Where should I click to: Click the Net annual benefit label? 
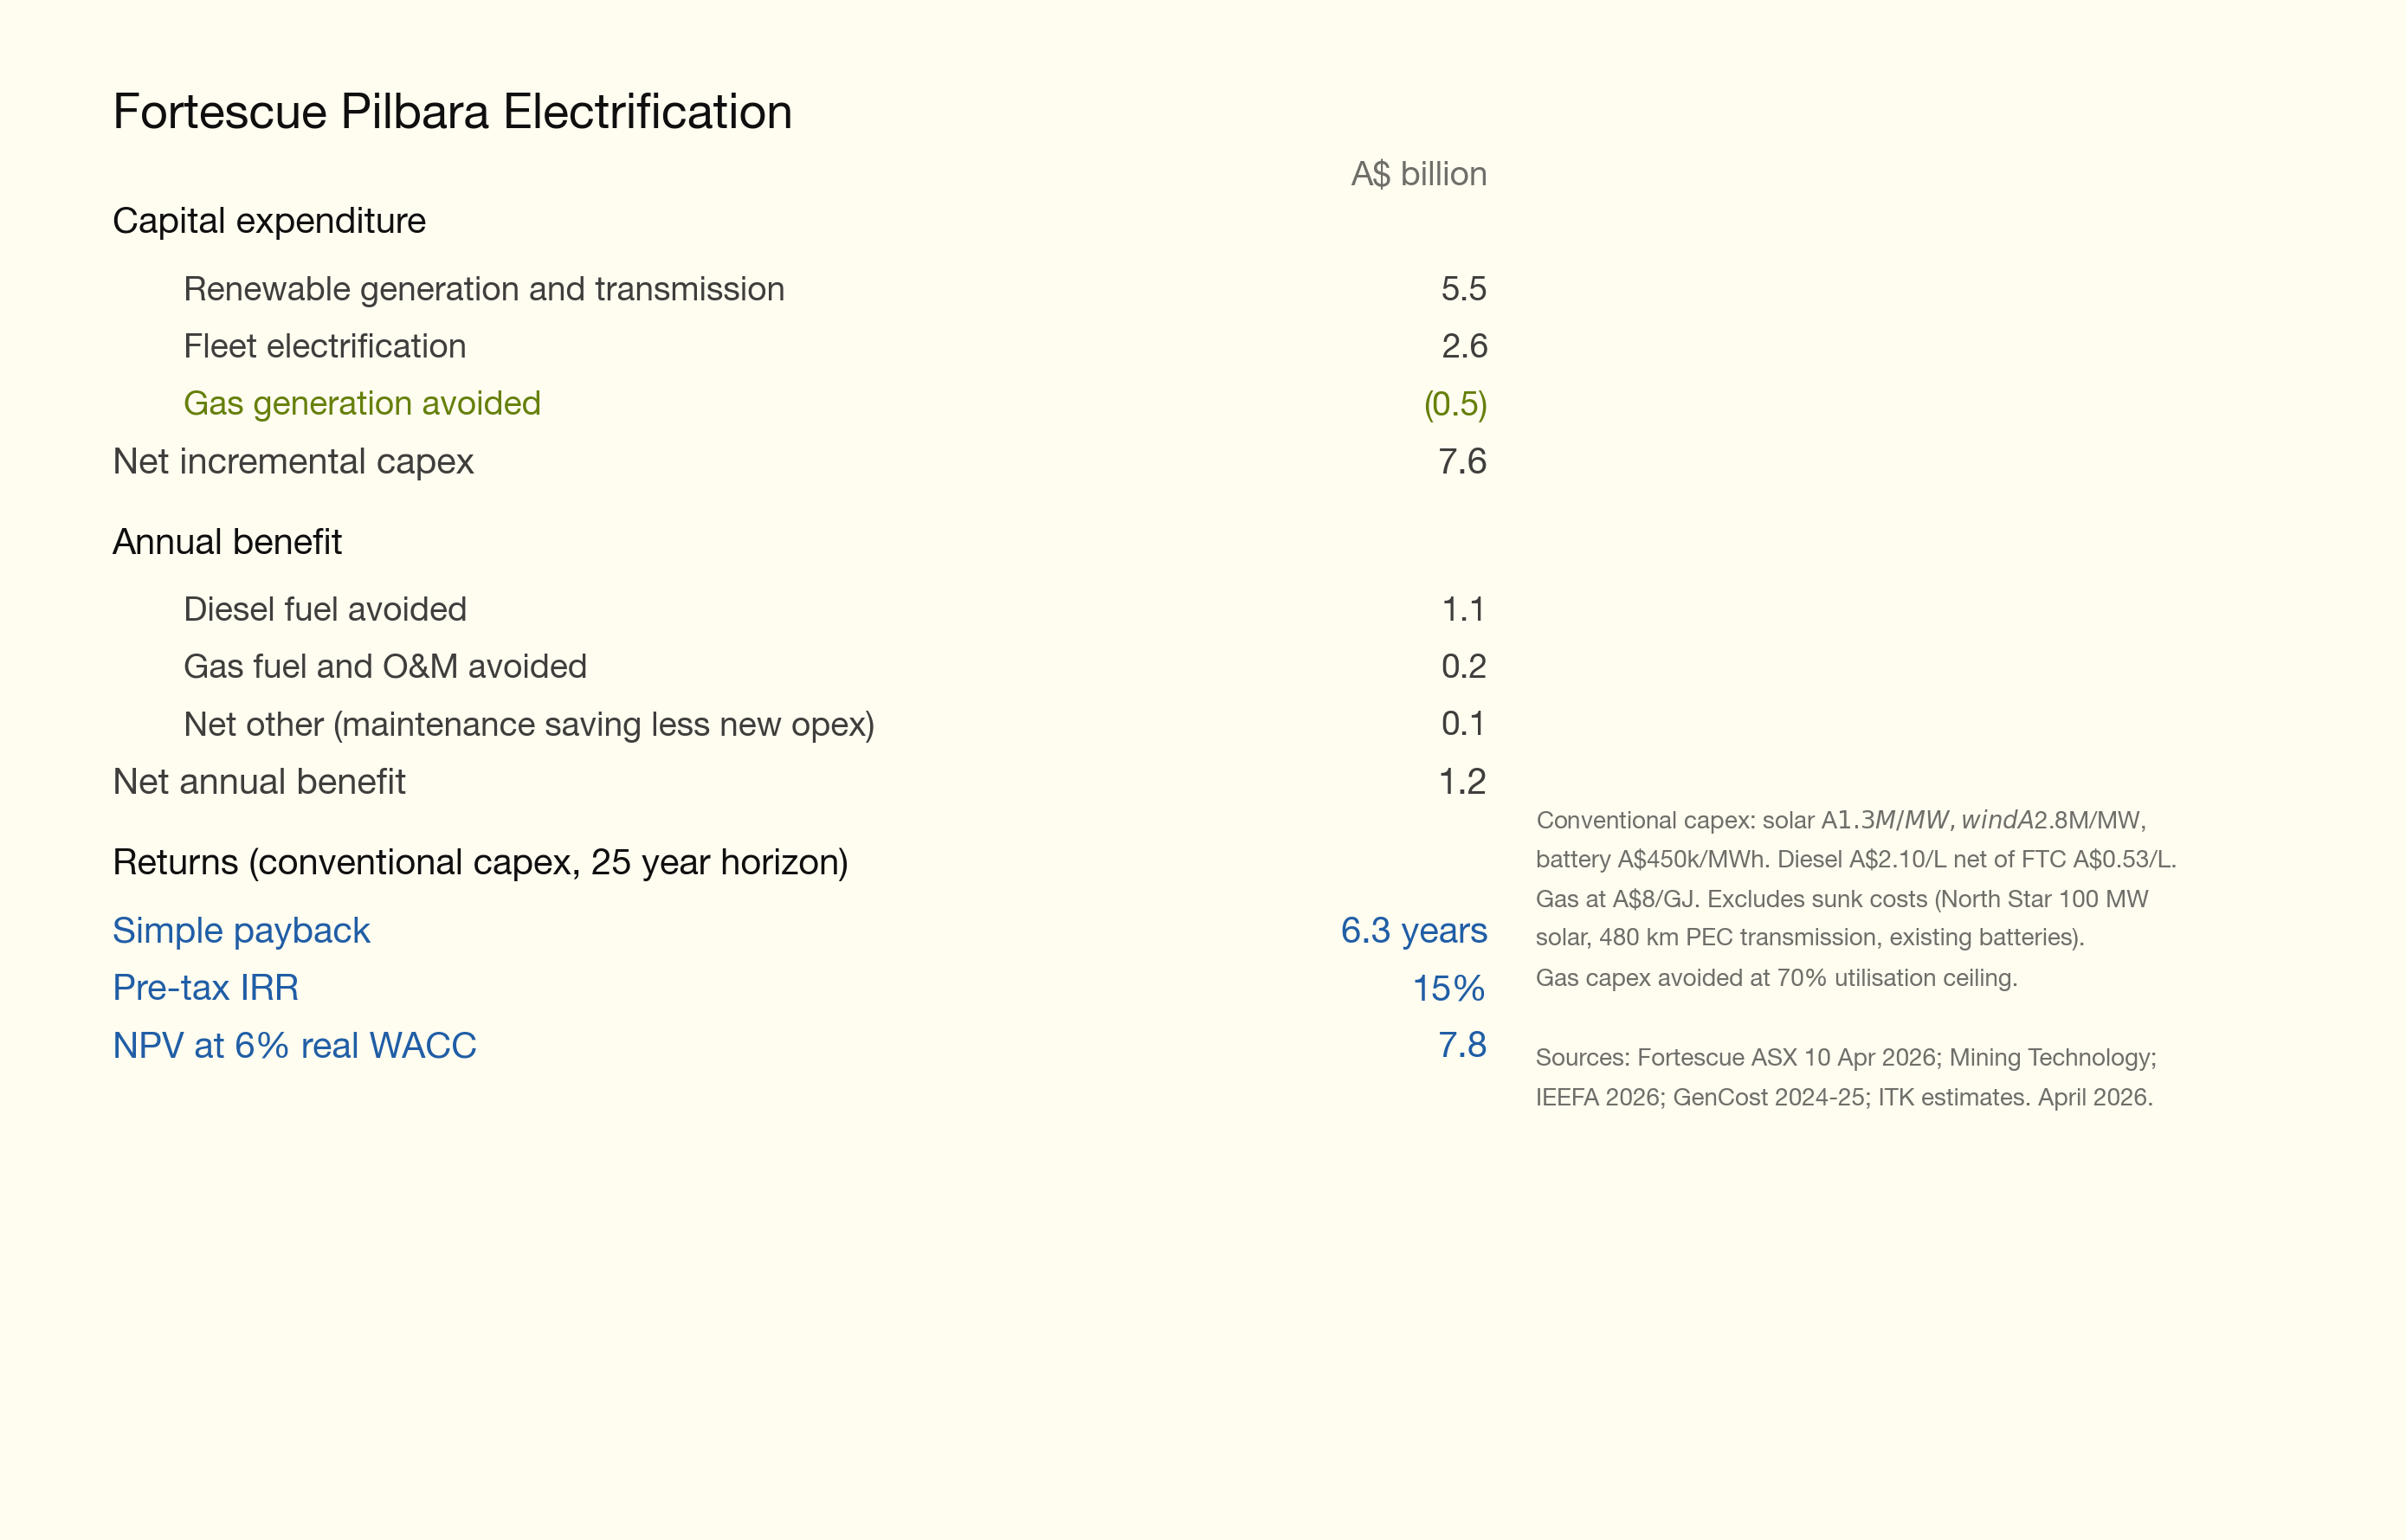pos(259,782)
